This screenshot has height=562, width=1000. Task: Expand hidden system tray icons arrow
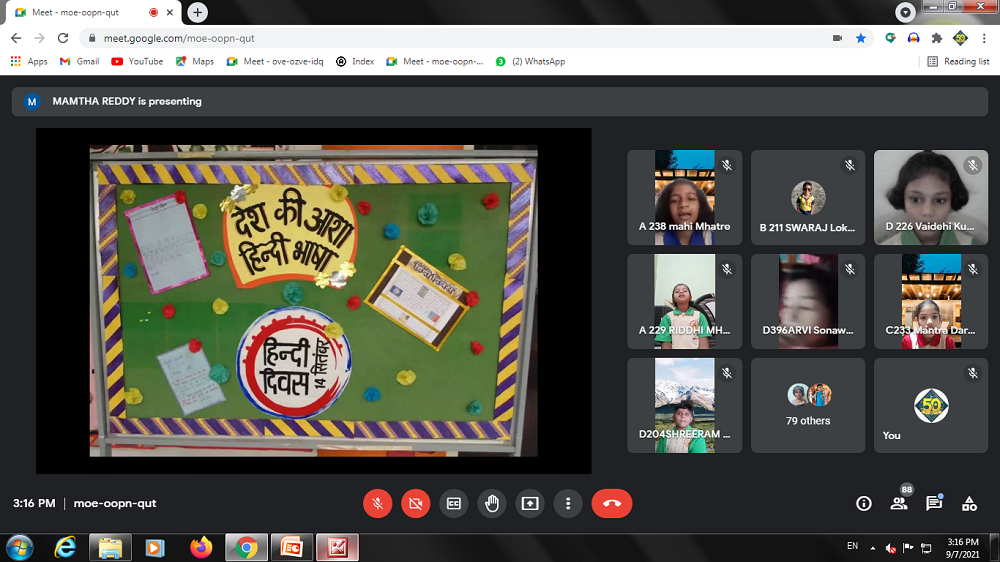tap(873, 548)
